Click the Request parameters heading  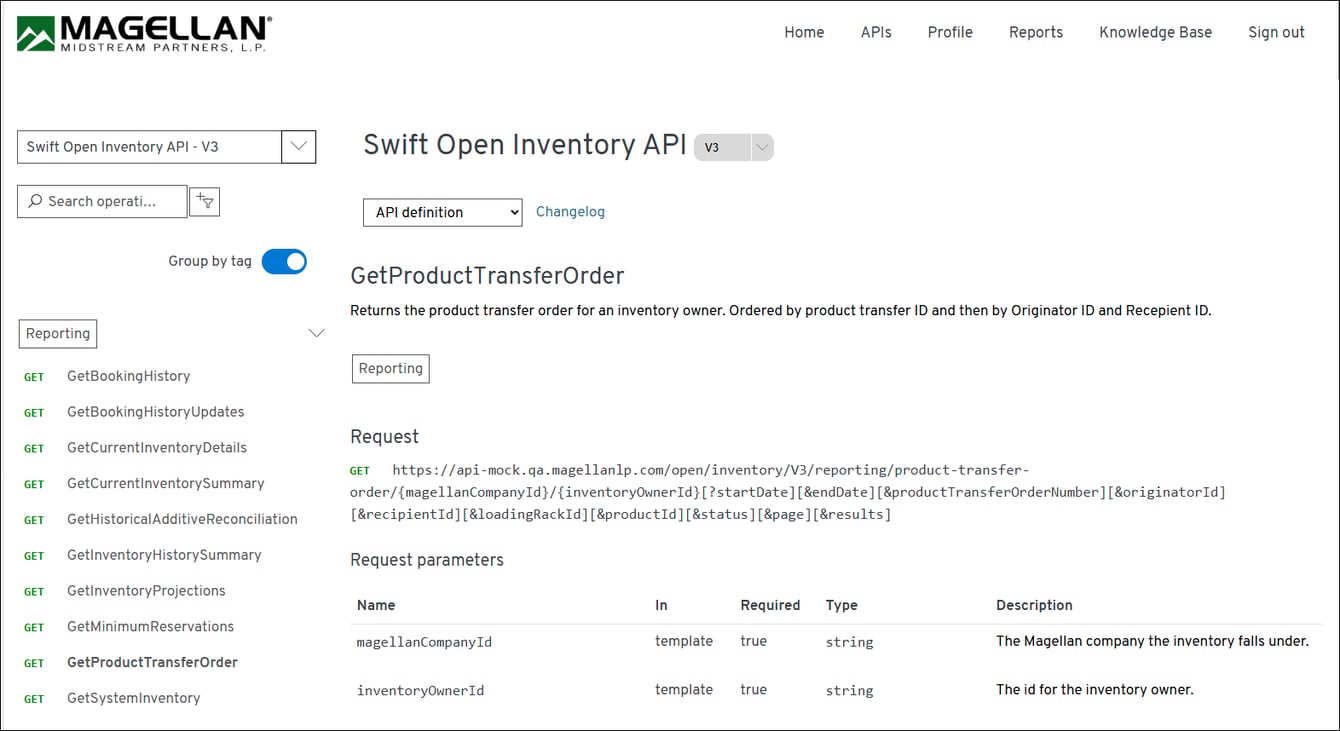427,560
